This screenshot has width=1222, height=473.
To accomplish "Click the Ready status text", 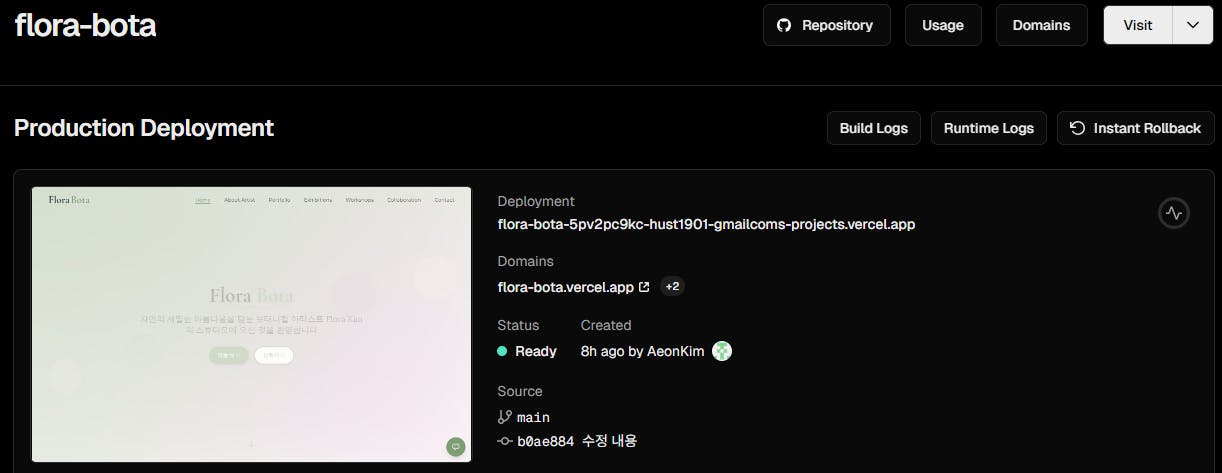I will pyautogui.click(x=536, y=351).
